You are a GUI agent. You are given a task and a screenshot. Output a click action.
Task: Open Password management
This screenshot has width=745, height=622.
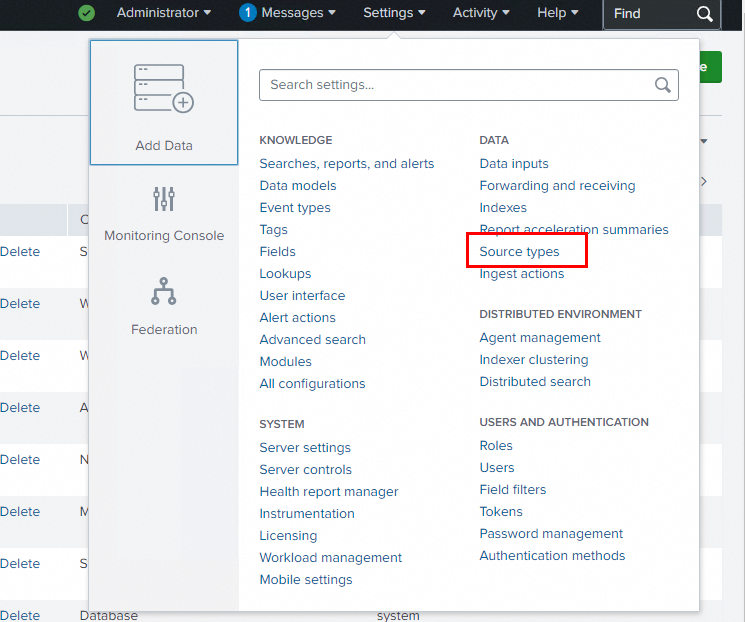coord(551,534)
